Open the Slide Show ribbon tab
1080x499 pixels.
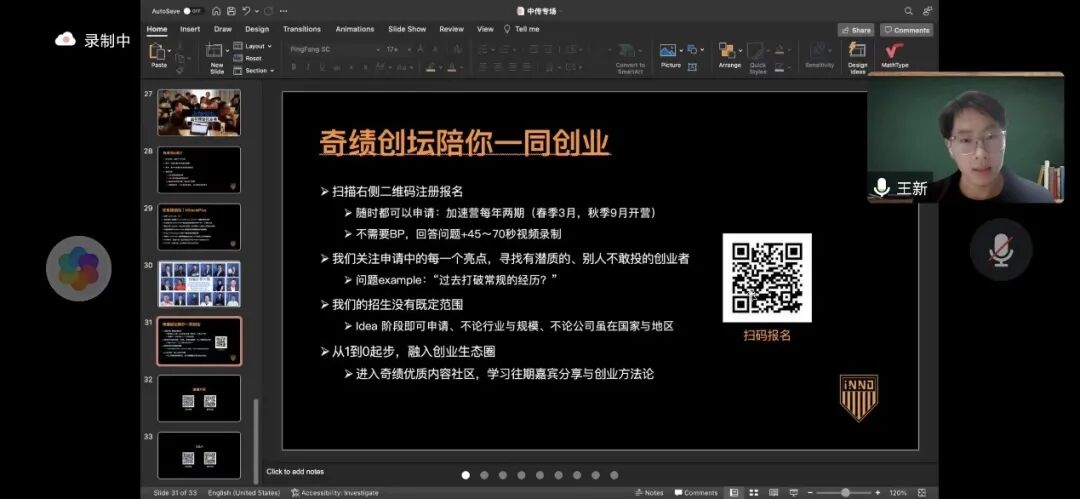tap(407, 29)
